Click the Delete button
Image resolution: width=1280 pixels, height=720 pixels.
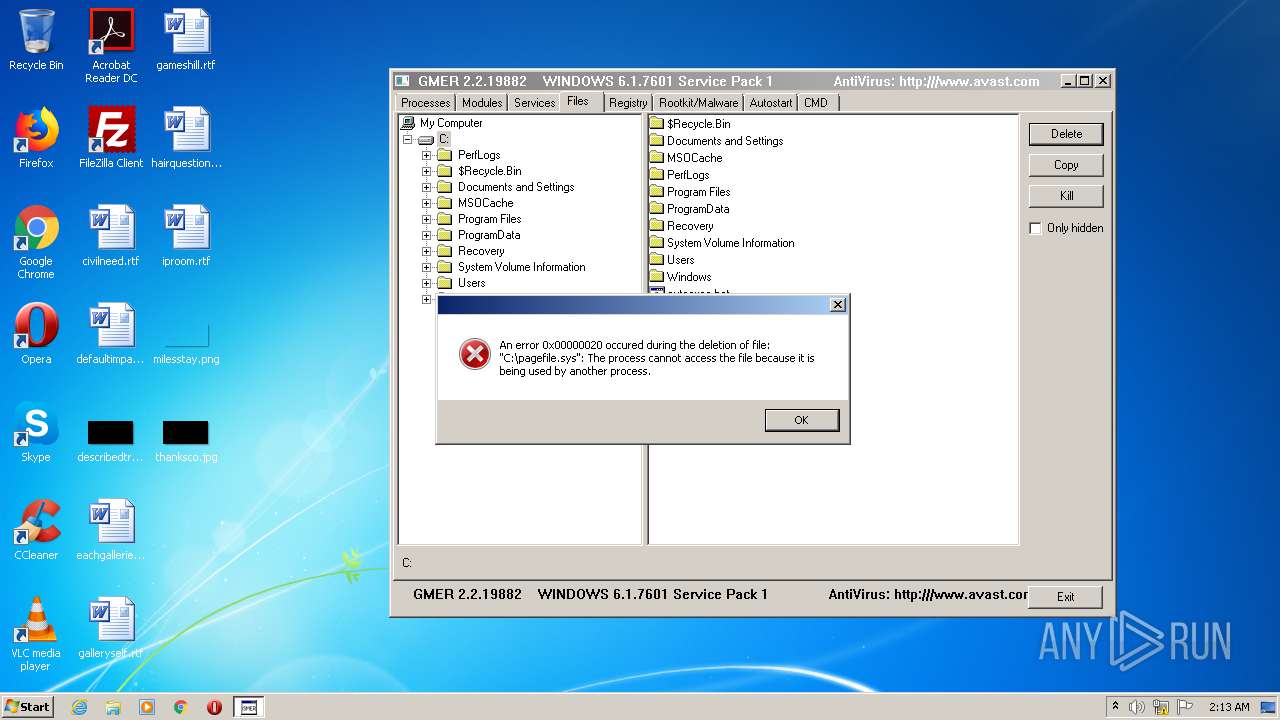(x=1066, y=134)
